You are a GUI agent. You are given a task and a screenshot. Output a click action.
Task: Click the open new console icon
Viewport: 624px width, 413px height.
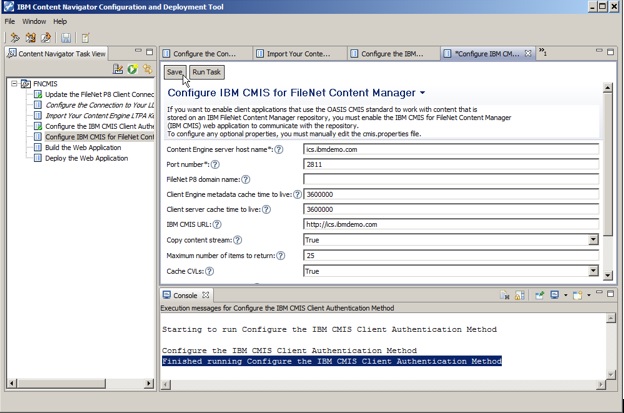pos(577,295)
